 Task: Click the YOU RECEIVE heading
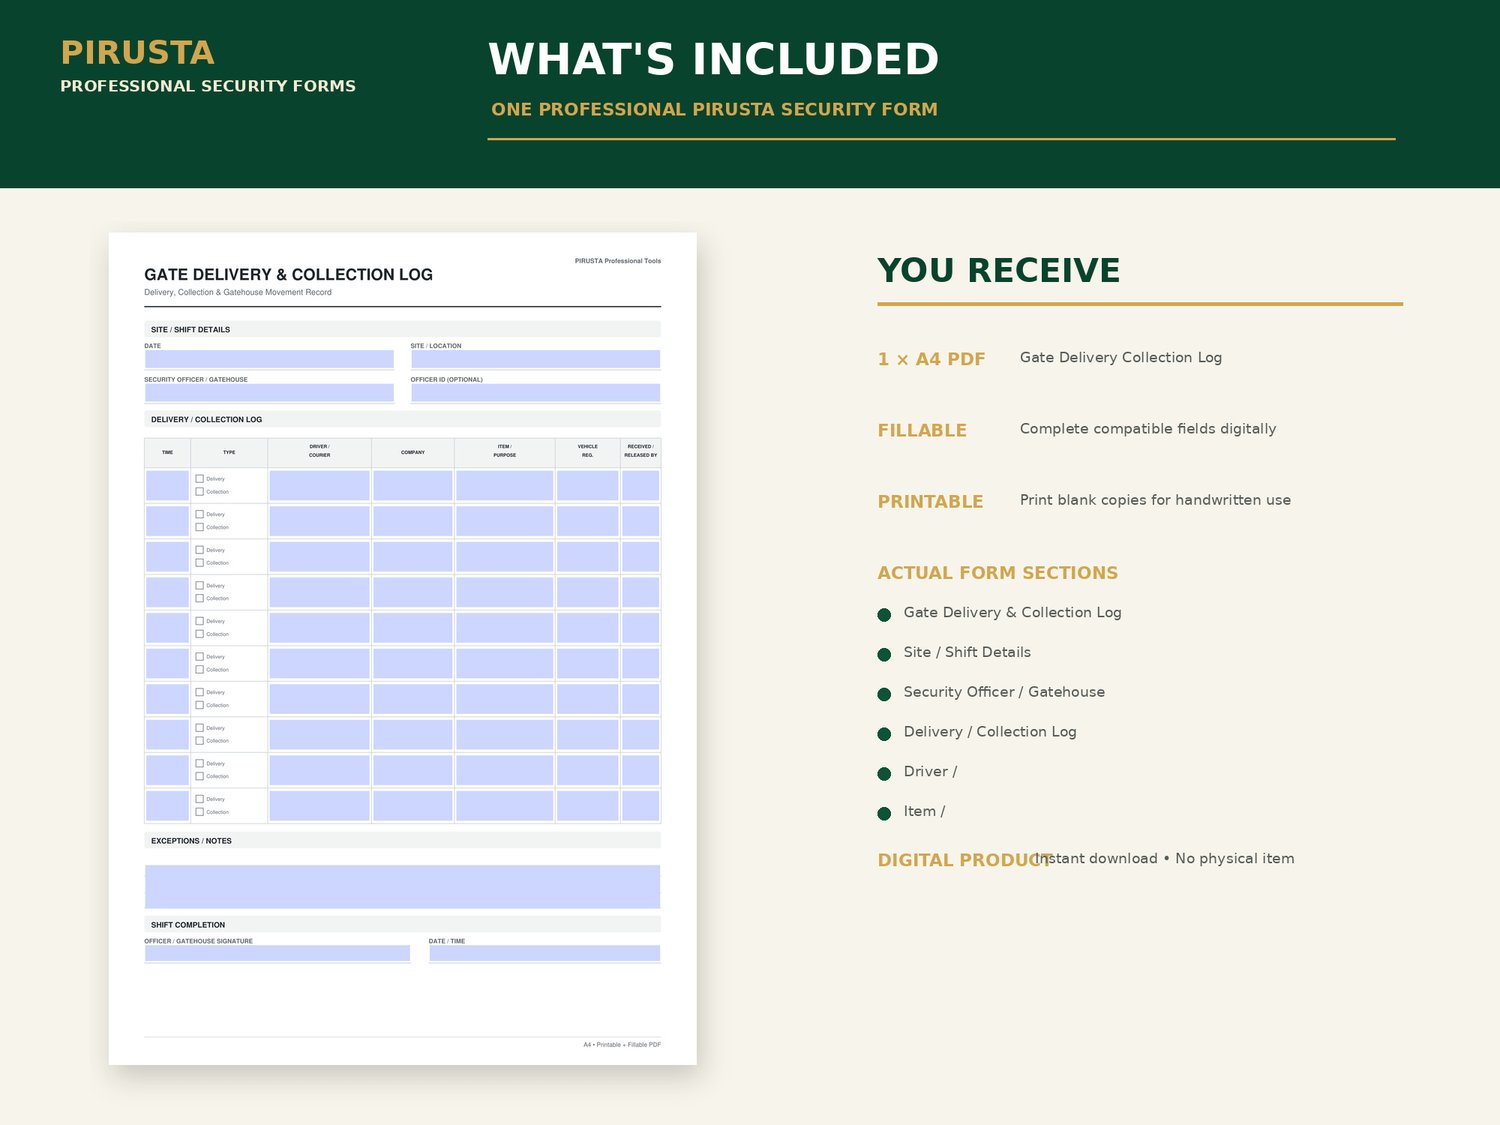coord(999,270)
